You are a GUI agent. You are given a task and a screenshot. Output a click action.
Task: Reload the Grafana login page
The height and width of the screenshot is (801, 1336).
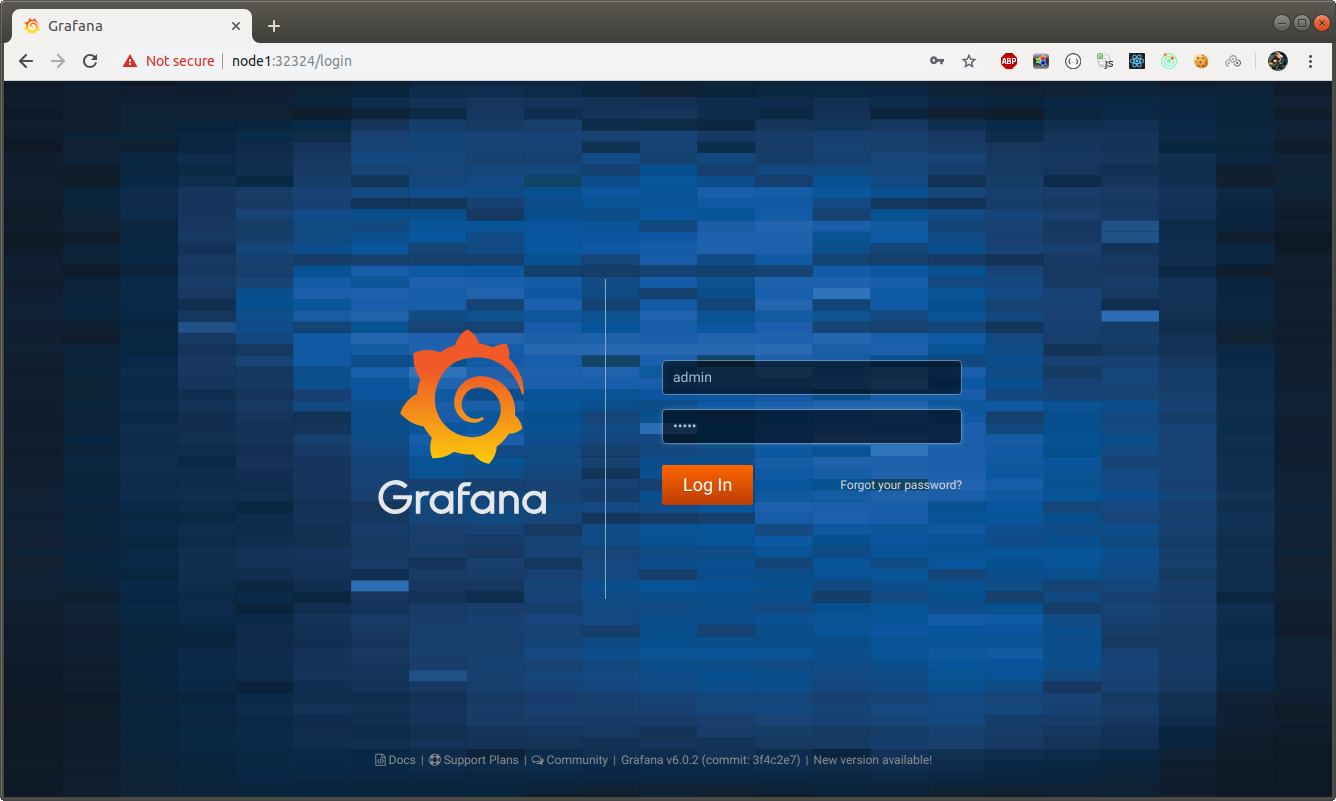click(90, 61)
